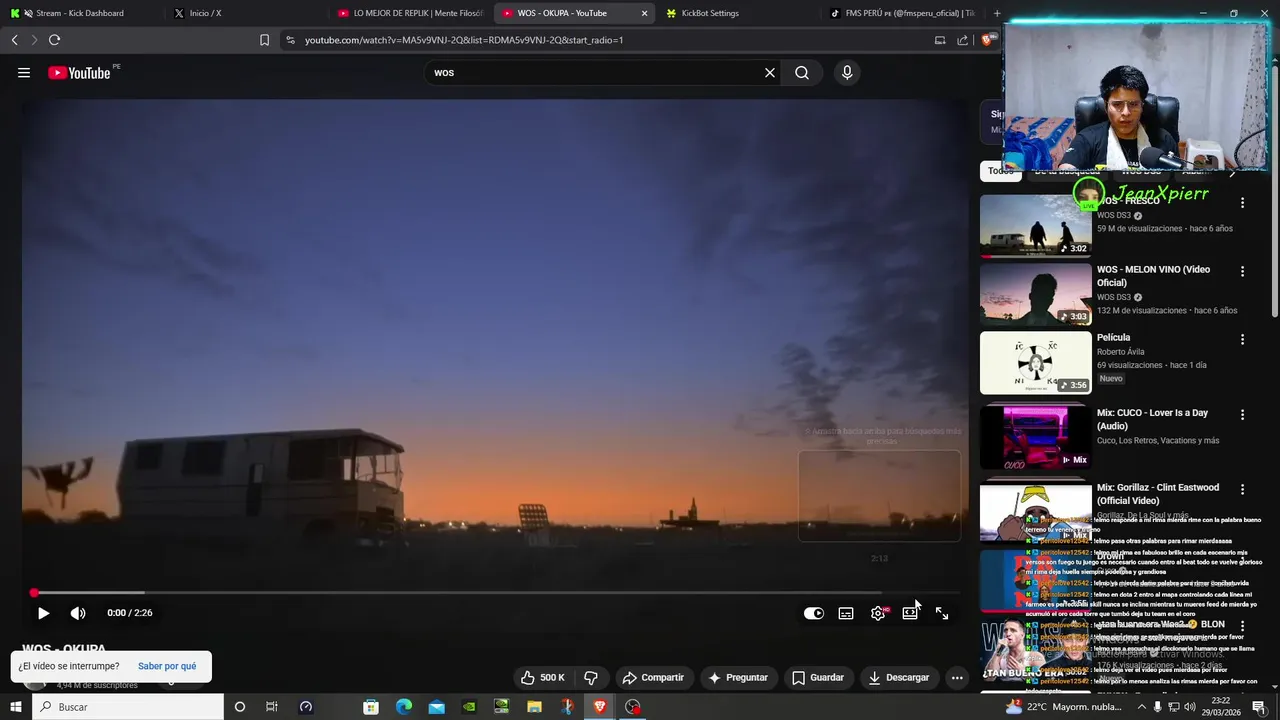The height and width of the screenshot is (720, 1280).
Task: Close the WOS - OKUPA browser tab
Action: tap(644, 13)
